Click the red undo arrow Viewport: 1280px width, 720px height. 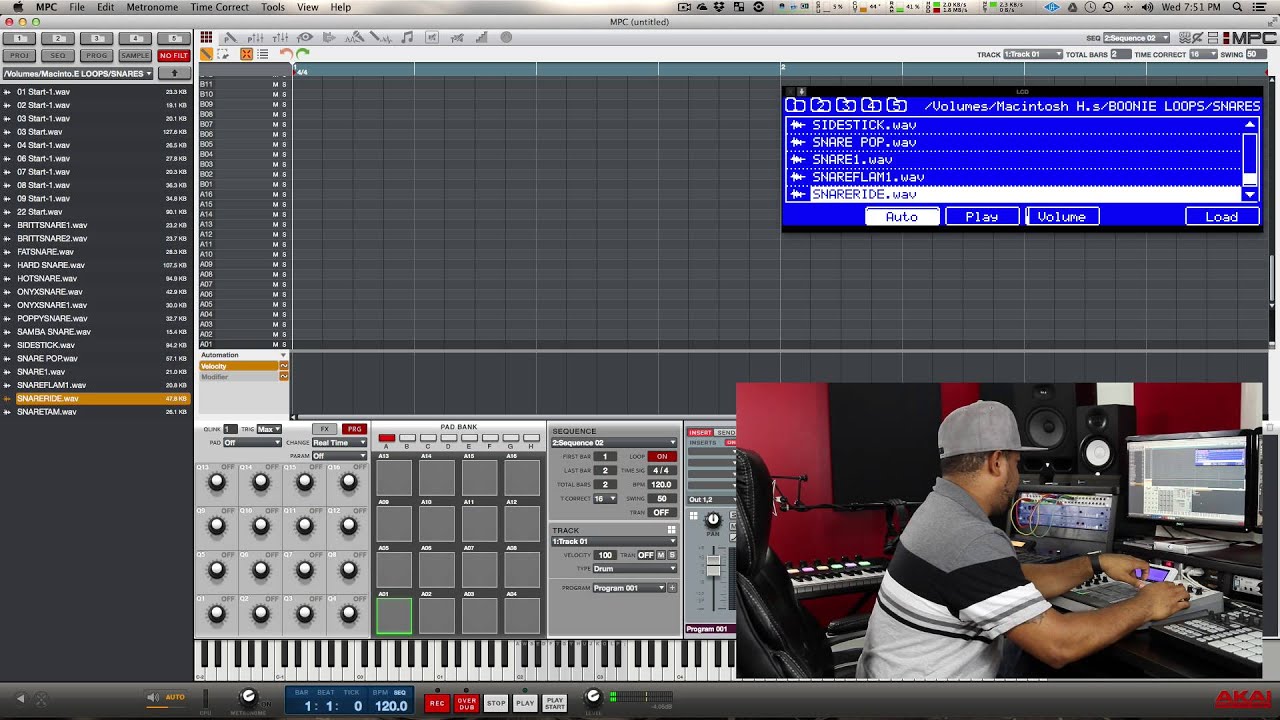tap(286, 54)
